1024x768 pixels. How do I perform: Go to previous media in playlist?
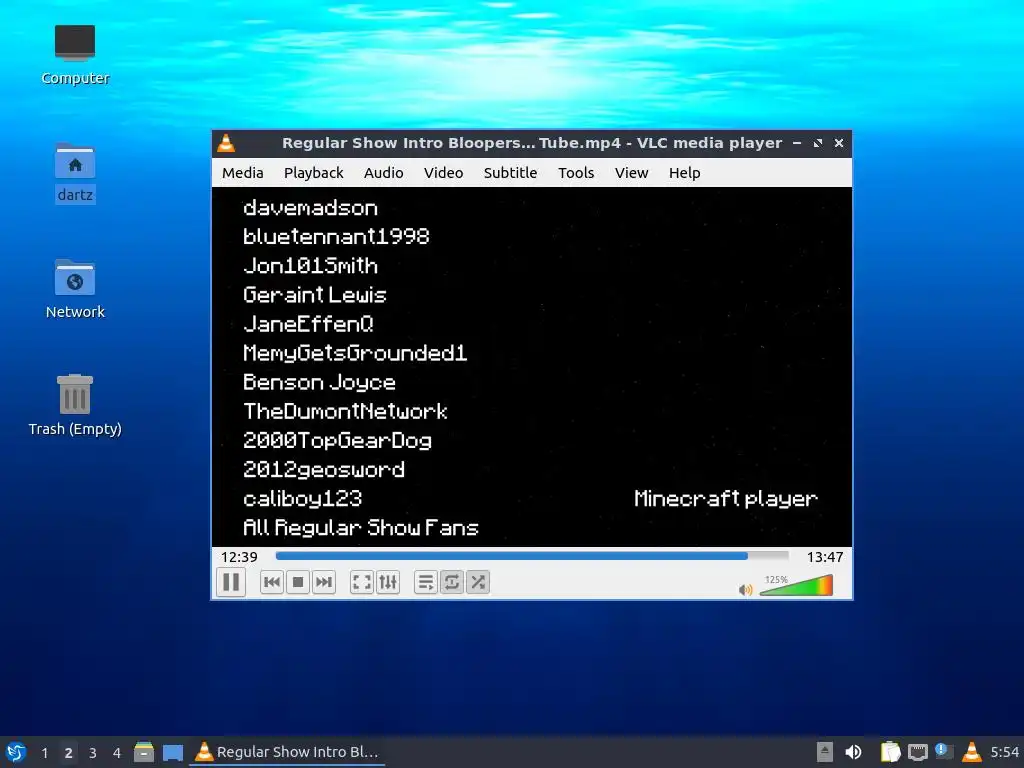272,582
